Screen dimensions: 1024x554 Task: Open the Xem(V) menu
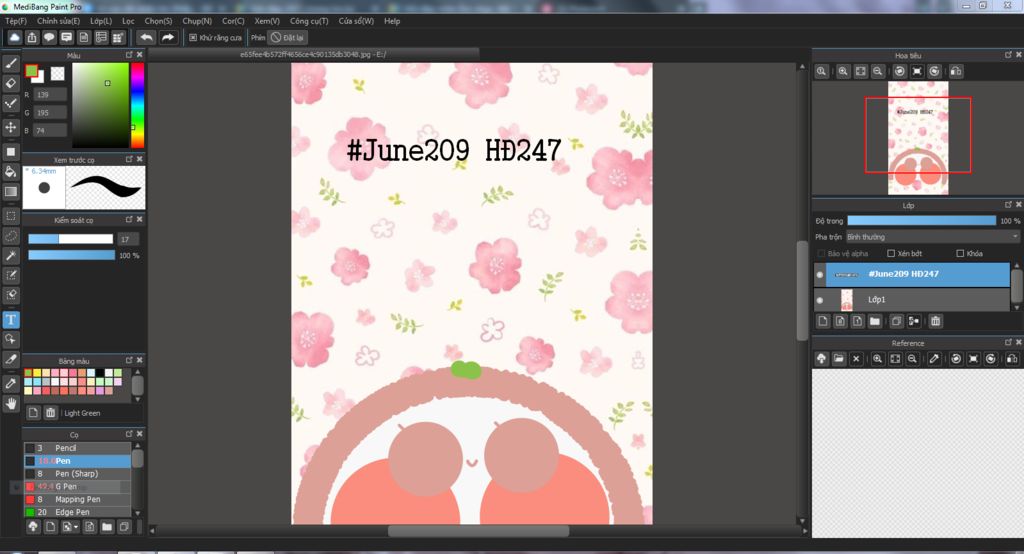click(x=267, y=21)
